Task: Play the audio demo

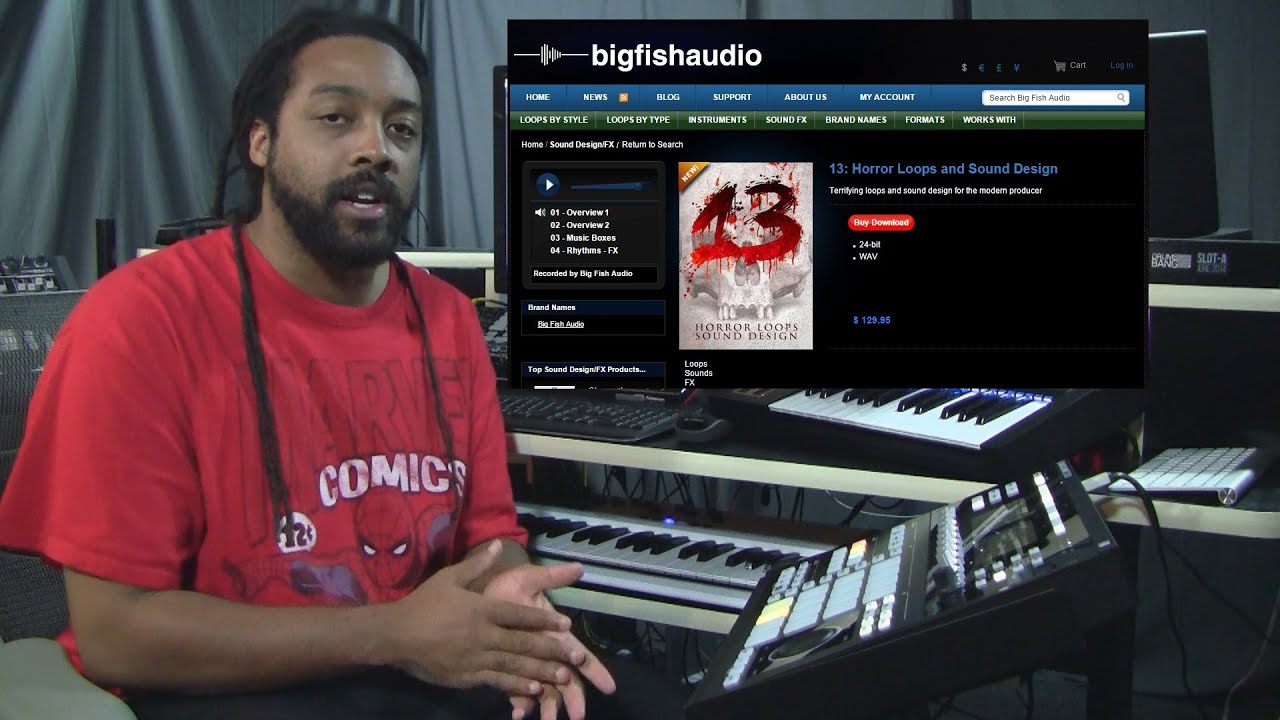Action: pyautogui.click(x=548, y=185)
